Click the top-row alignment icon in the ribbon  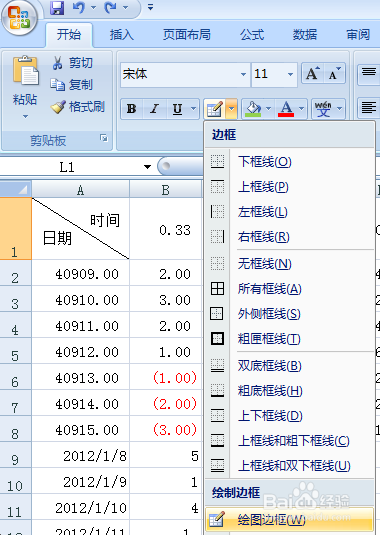click(x=368, y=73)
